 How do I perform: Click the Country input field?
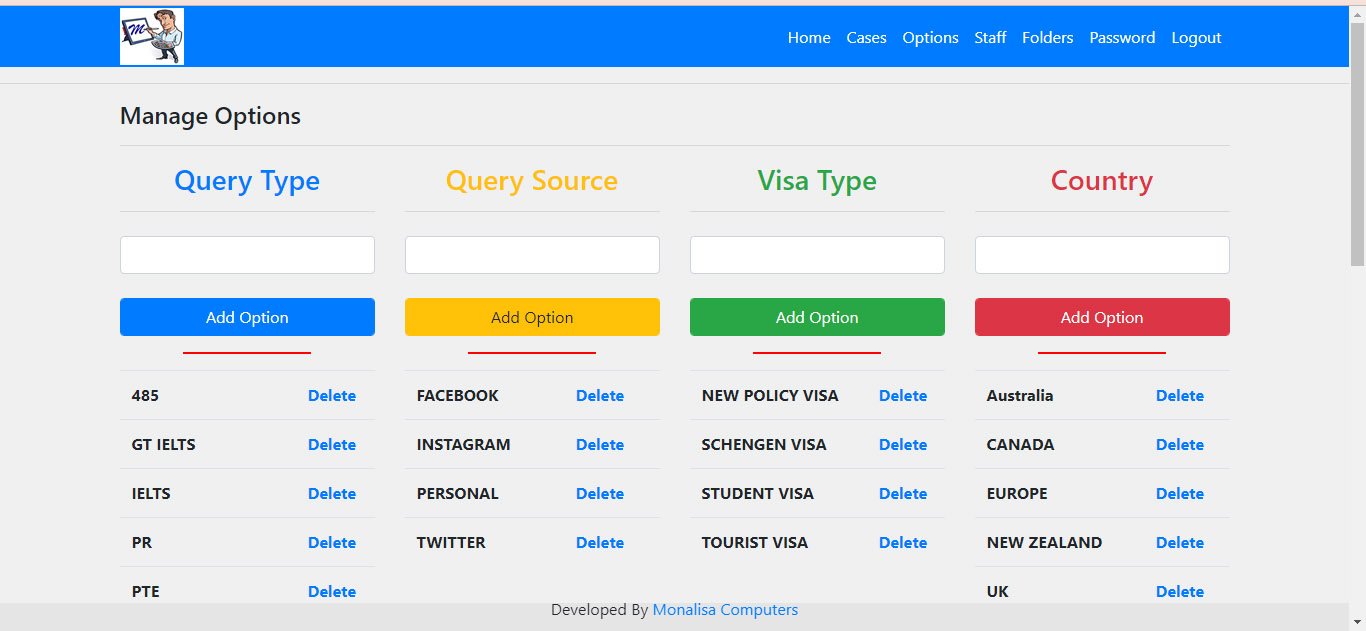coord(1102,255)
